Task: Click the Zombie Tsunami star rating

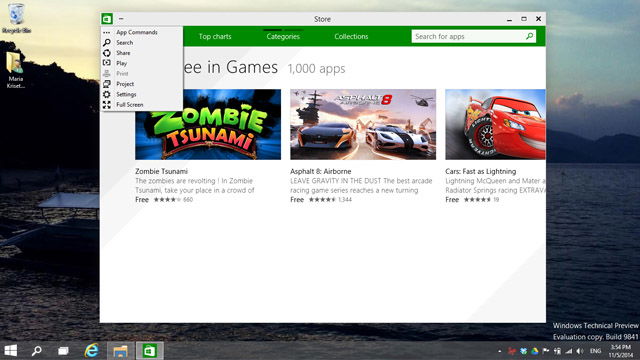Action: tap(167, 200)
